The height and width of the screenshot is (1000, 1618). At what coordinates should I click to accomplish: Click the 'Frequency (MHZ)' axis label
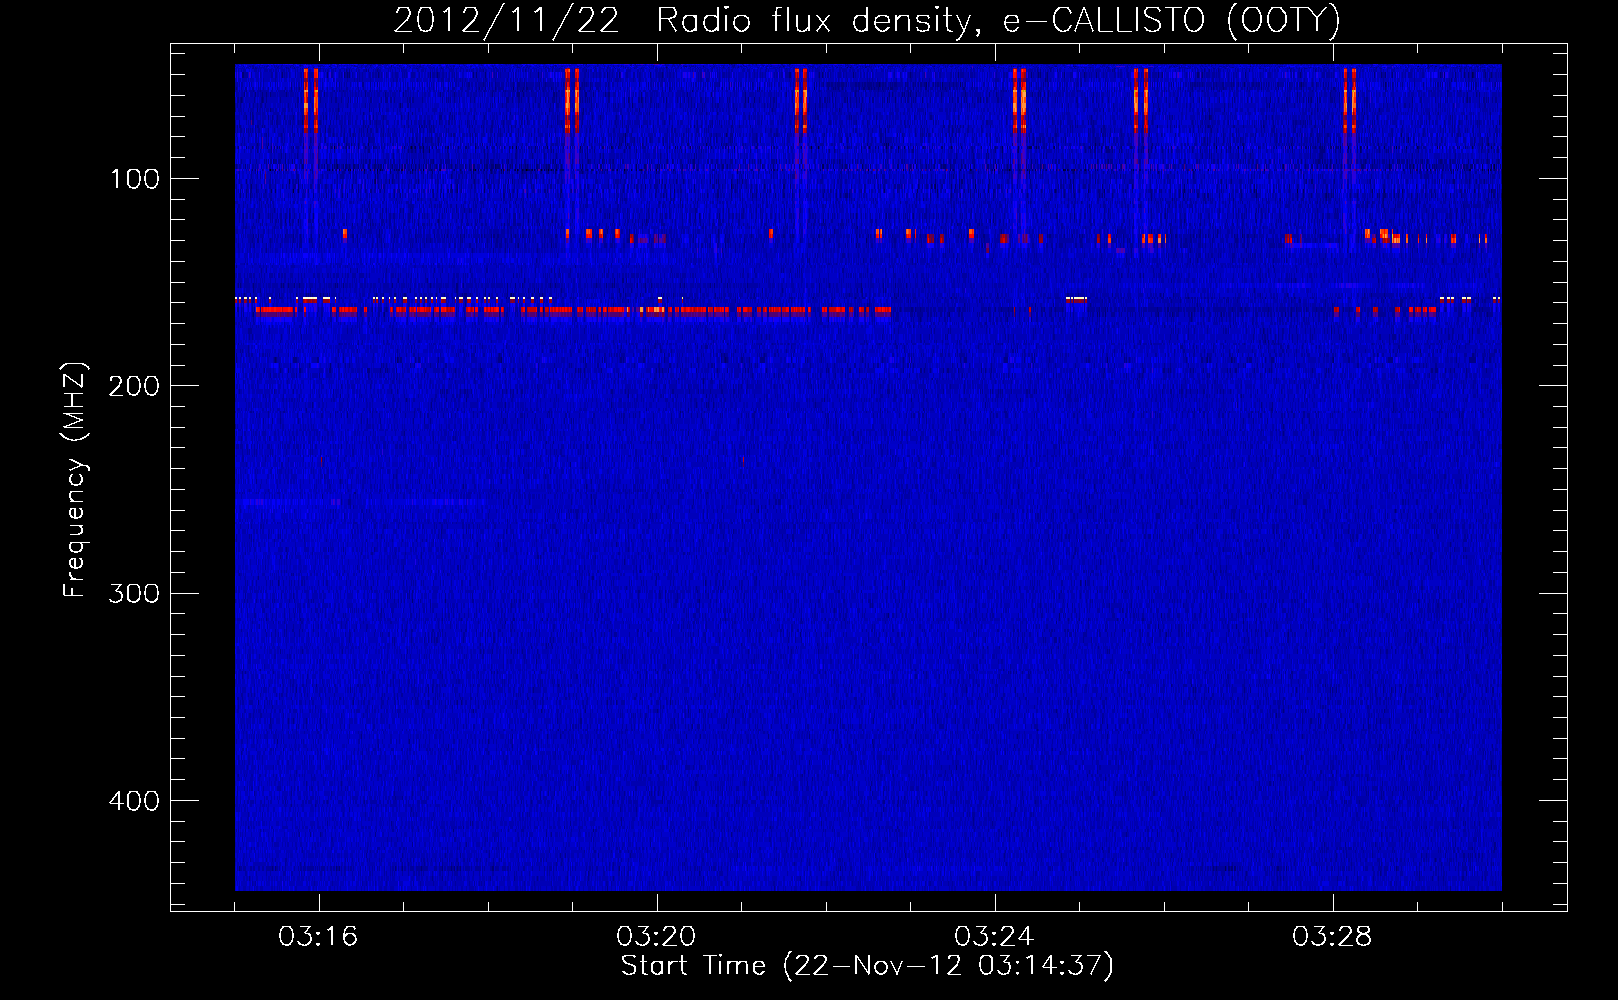(x=75, y=480)
